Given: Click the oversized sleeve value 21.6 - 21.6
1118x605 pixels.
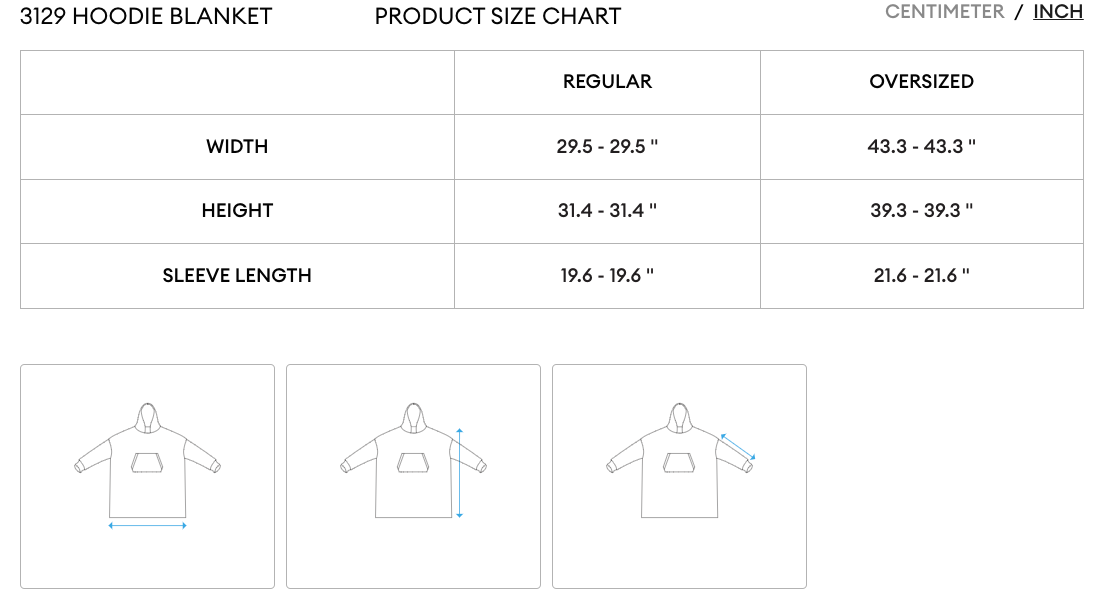Looking at the screenshot, I should (921, 276).
